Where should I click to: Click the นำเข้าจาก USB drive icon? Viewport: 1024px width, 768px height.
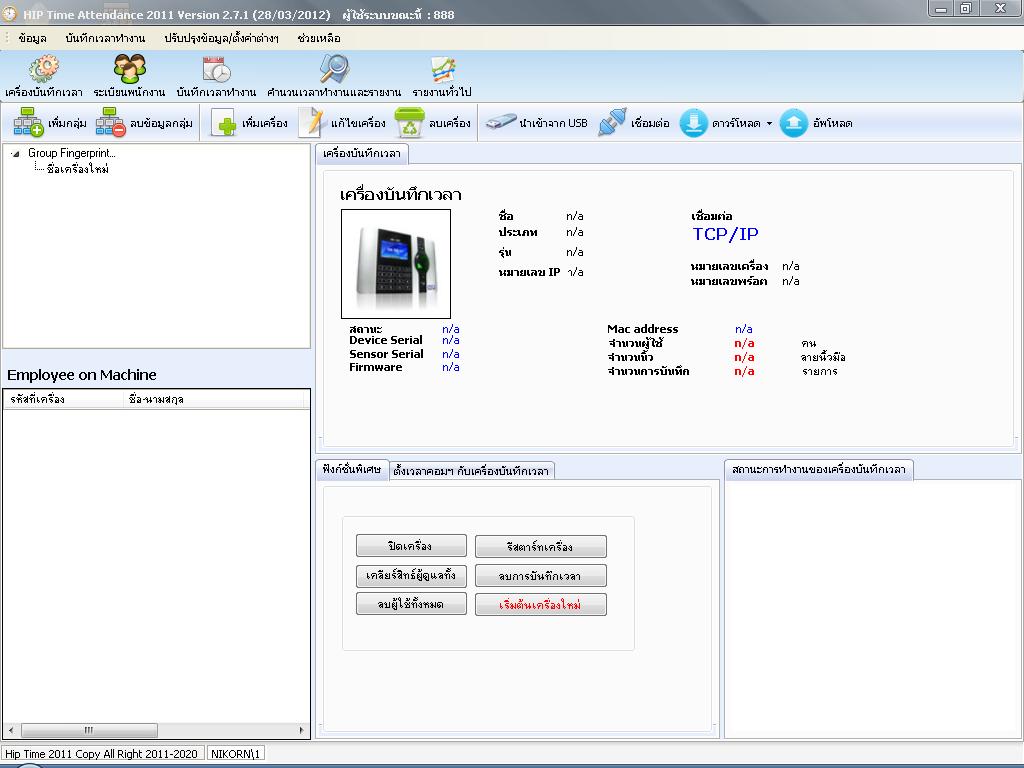click(x=501, y=122)
